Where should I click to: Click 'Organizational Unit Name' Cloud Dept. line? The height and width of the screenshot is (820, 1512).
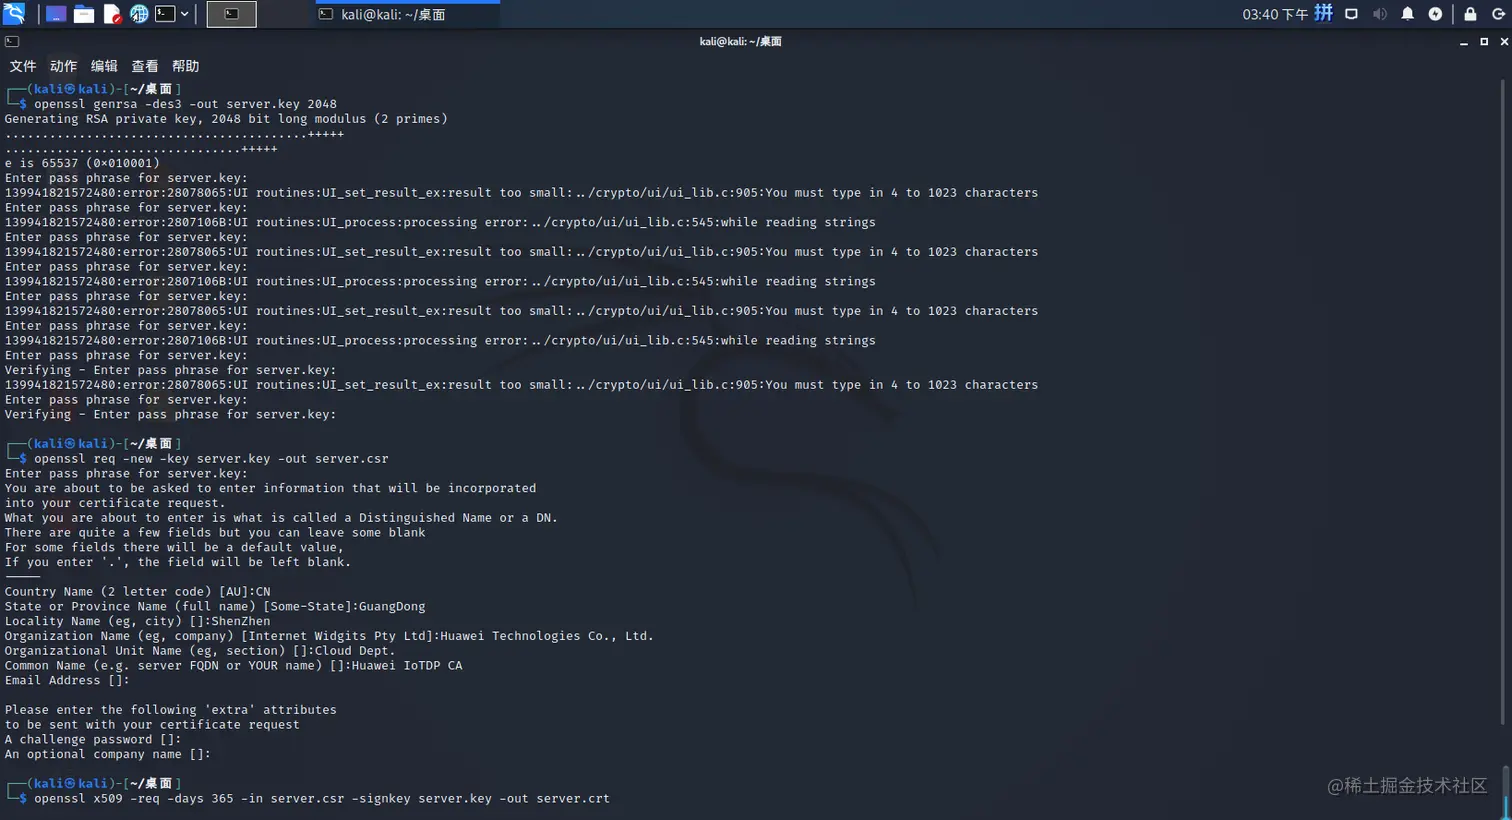tap(200, 651)
